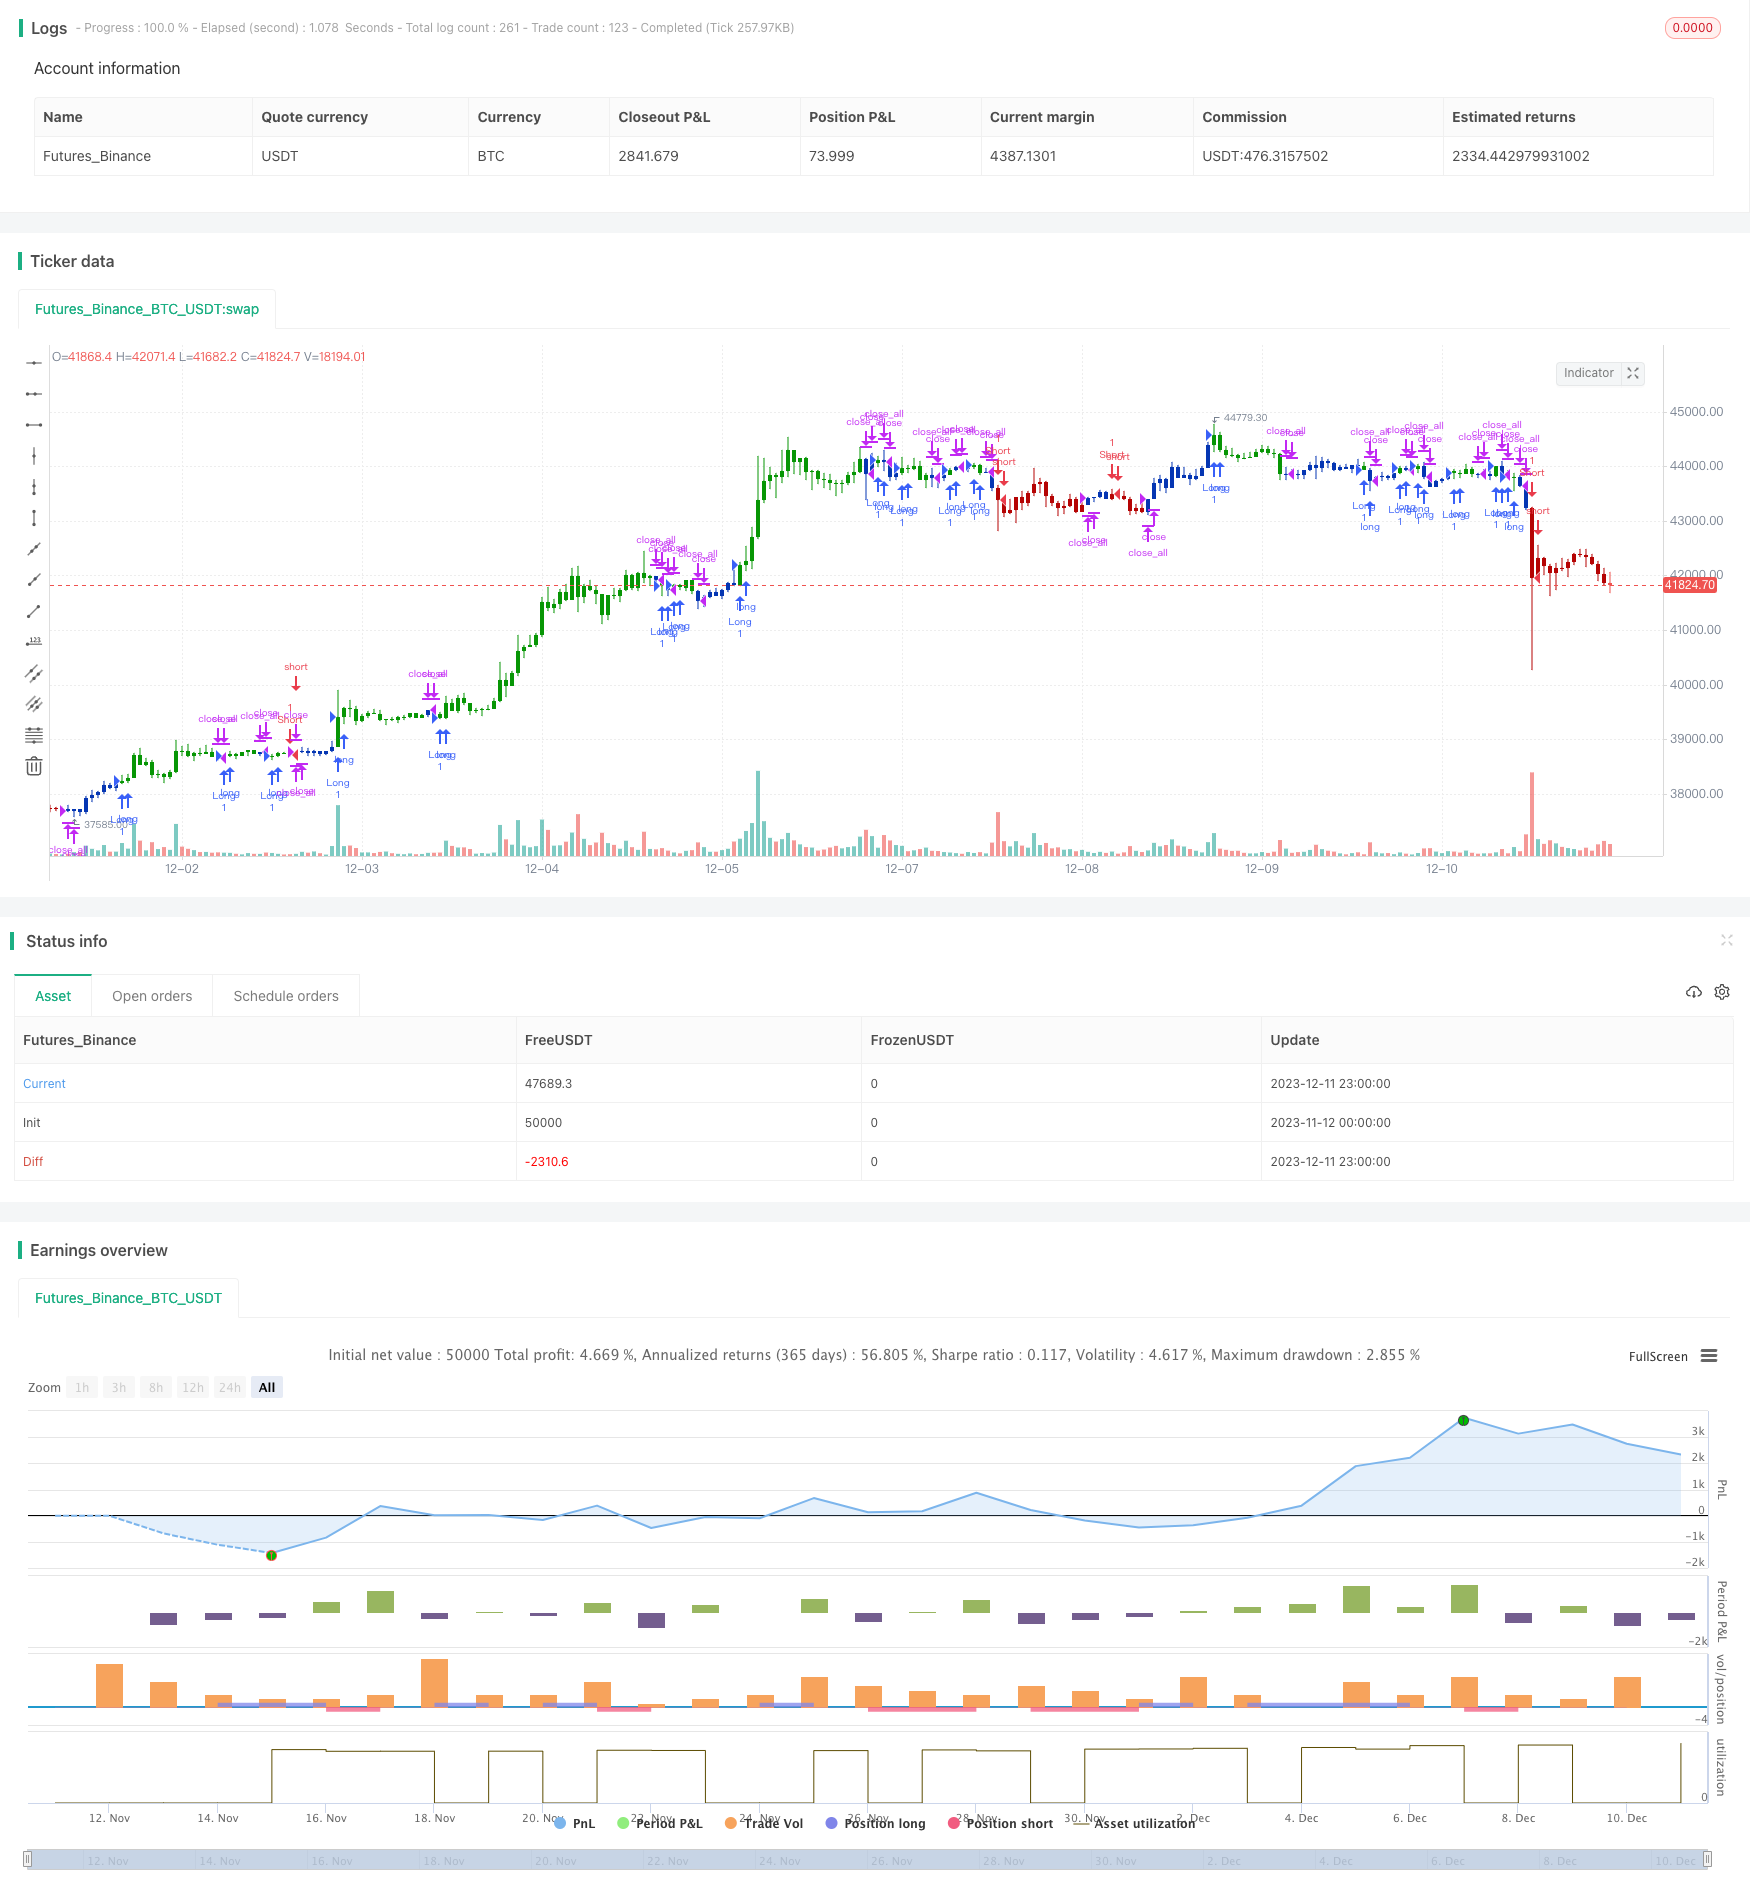This screenshot has height=1899, width=1750.
Task: Open the Status info settings gear
Action: (x=1722, y=992)
